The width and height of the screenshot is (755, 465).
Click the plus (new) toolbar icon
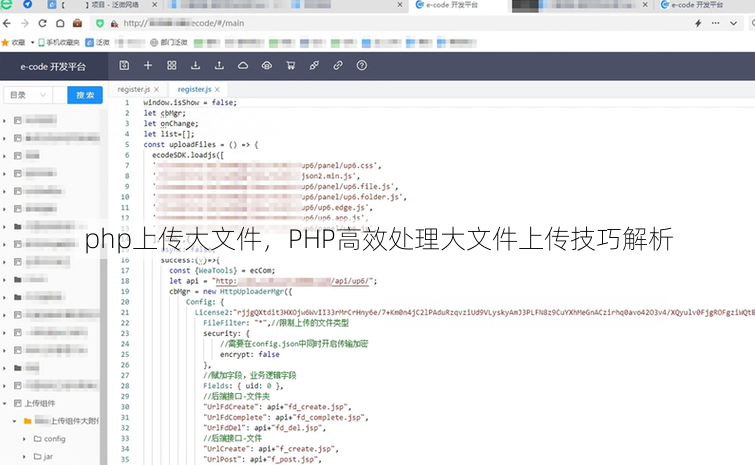coord(148,65)
